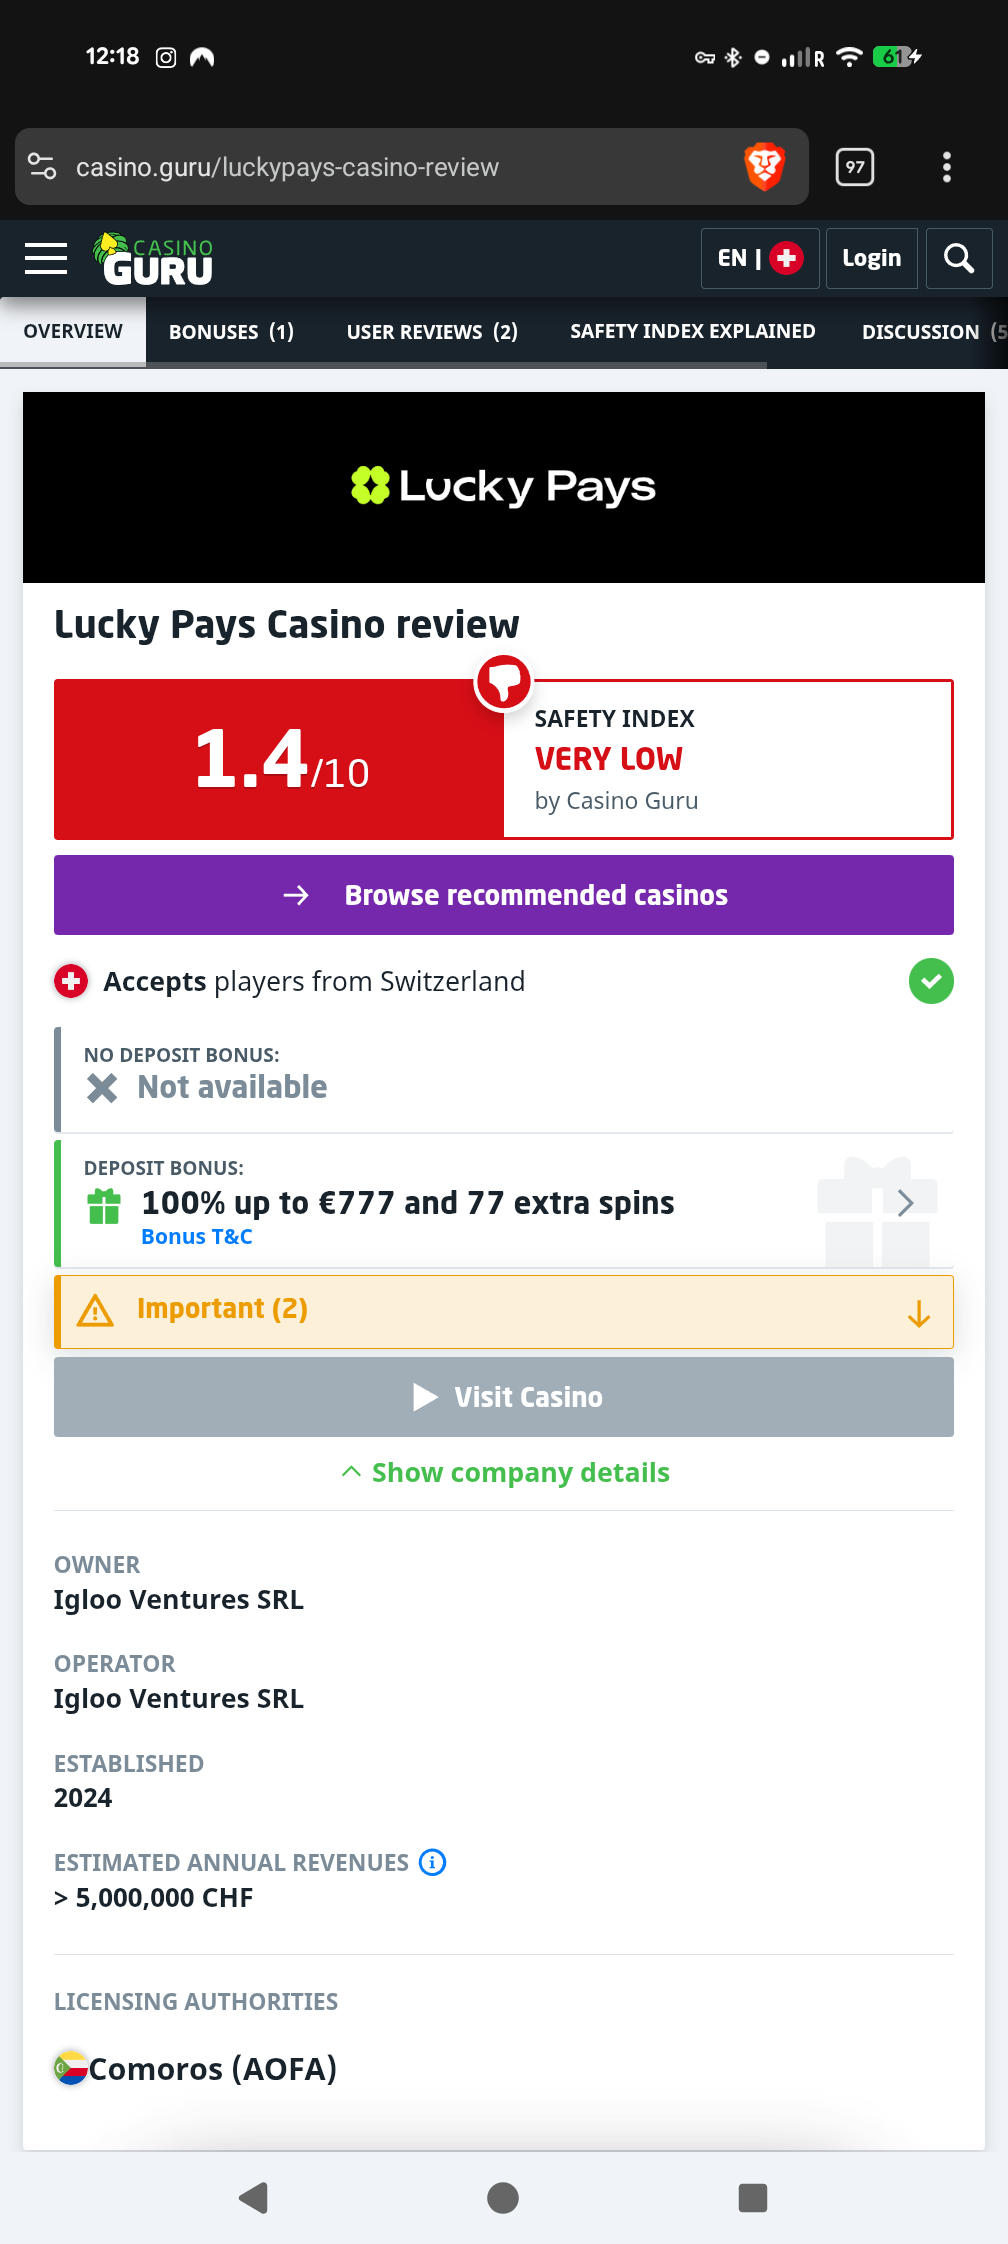Click Browse recommended casinos button
The height and width of the screenshot is (2244, 1008).
coord(503,895)
